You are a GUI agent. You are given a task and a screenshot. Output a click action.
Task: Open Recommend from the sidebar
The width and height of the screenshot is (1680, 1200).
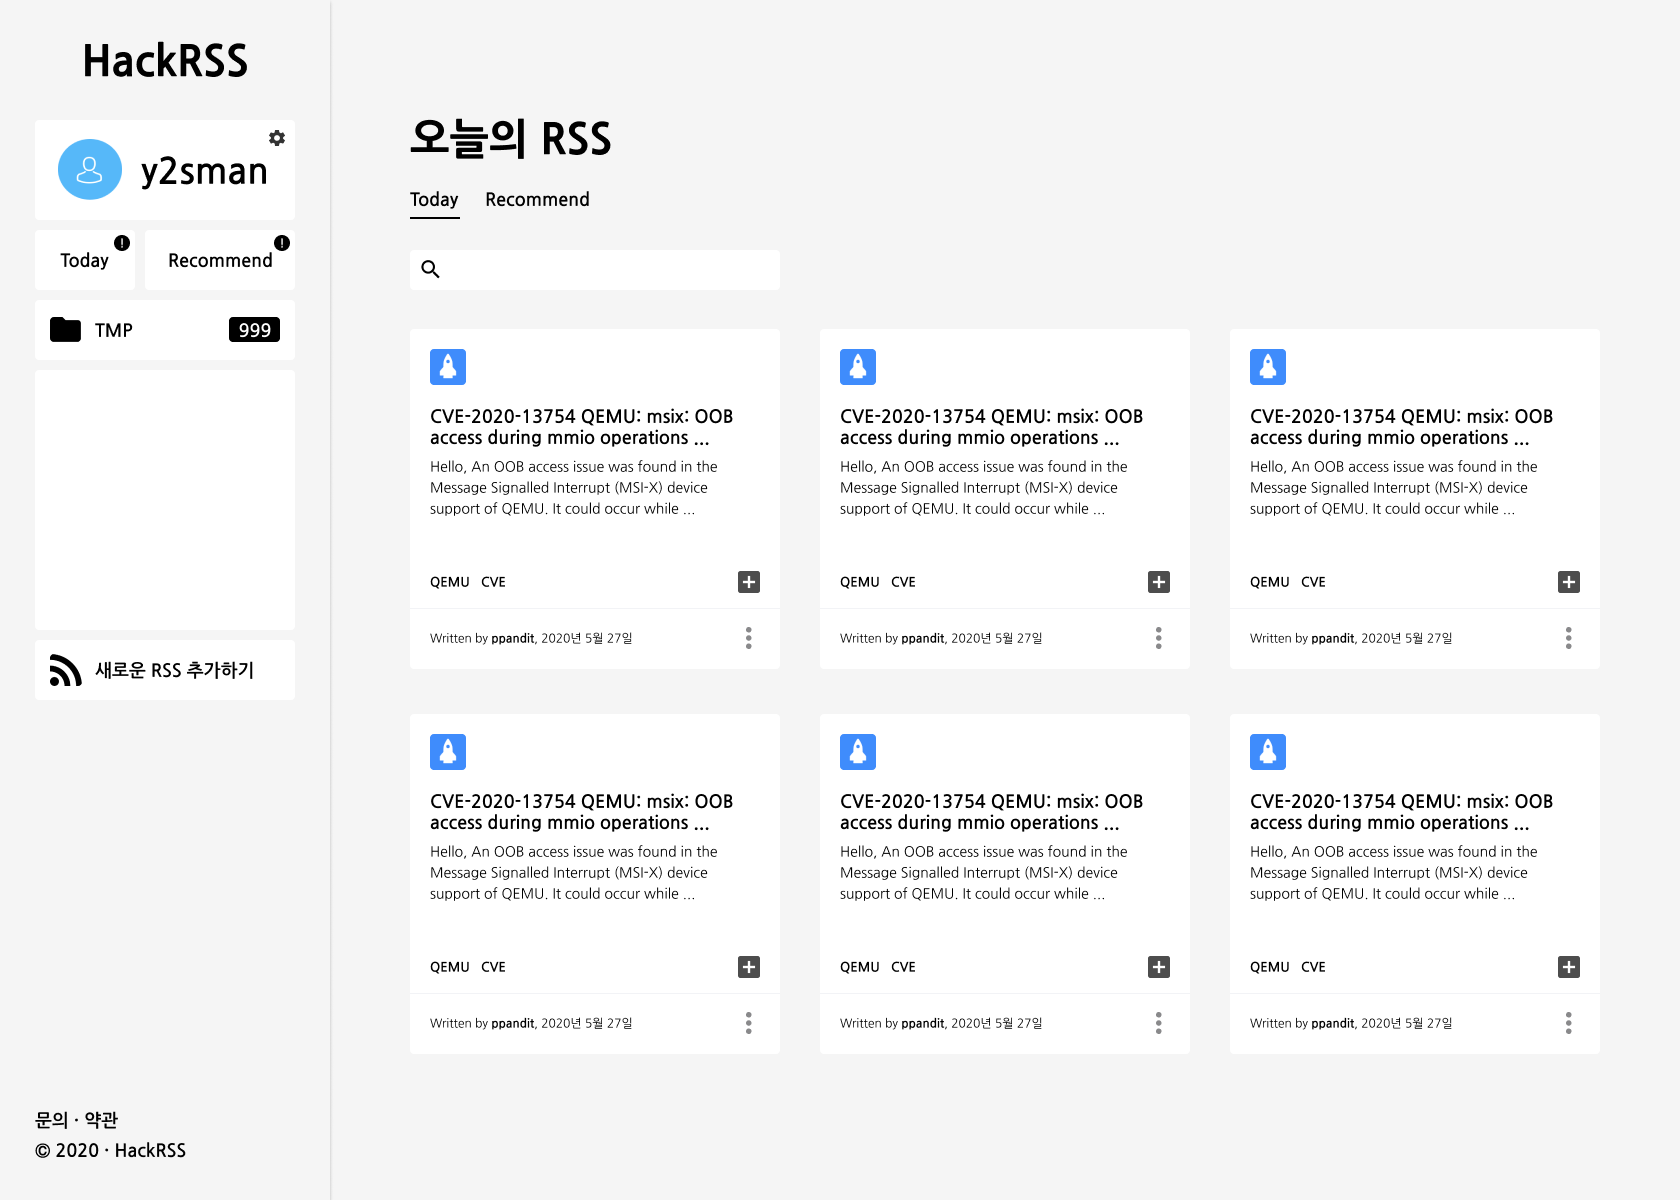(220, 260)
